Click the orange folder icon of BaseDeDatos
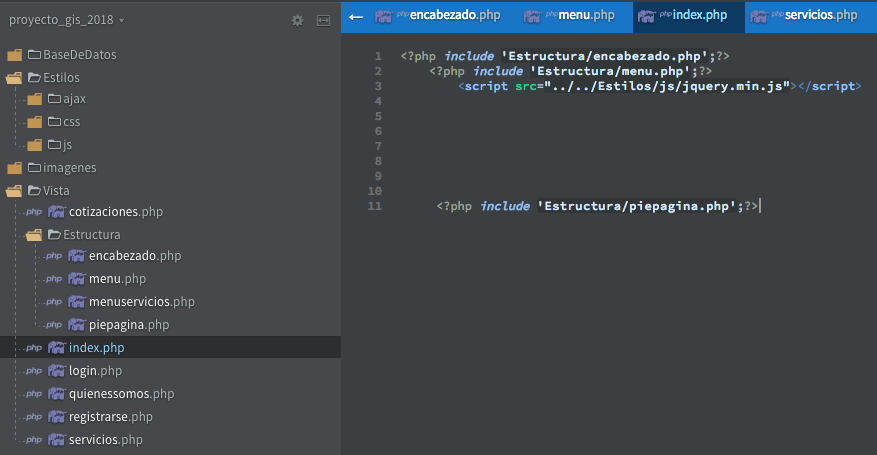Screen dimensions: 877x455 pyautogui.click(x=15, y=55)
